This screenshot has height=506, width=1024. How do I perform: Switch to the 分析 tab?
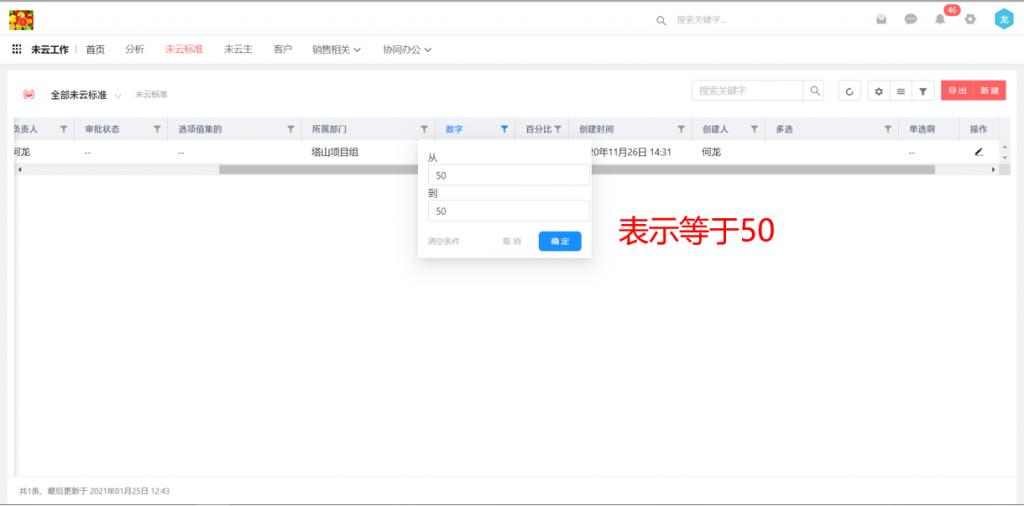tap(134, 49)
